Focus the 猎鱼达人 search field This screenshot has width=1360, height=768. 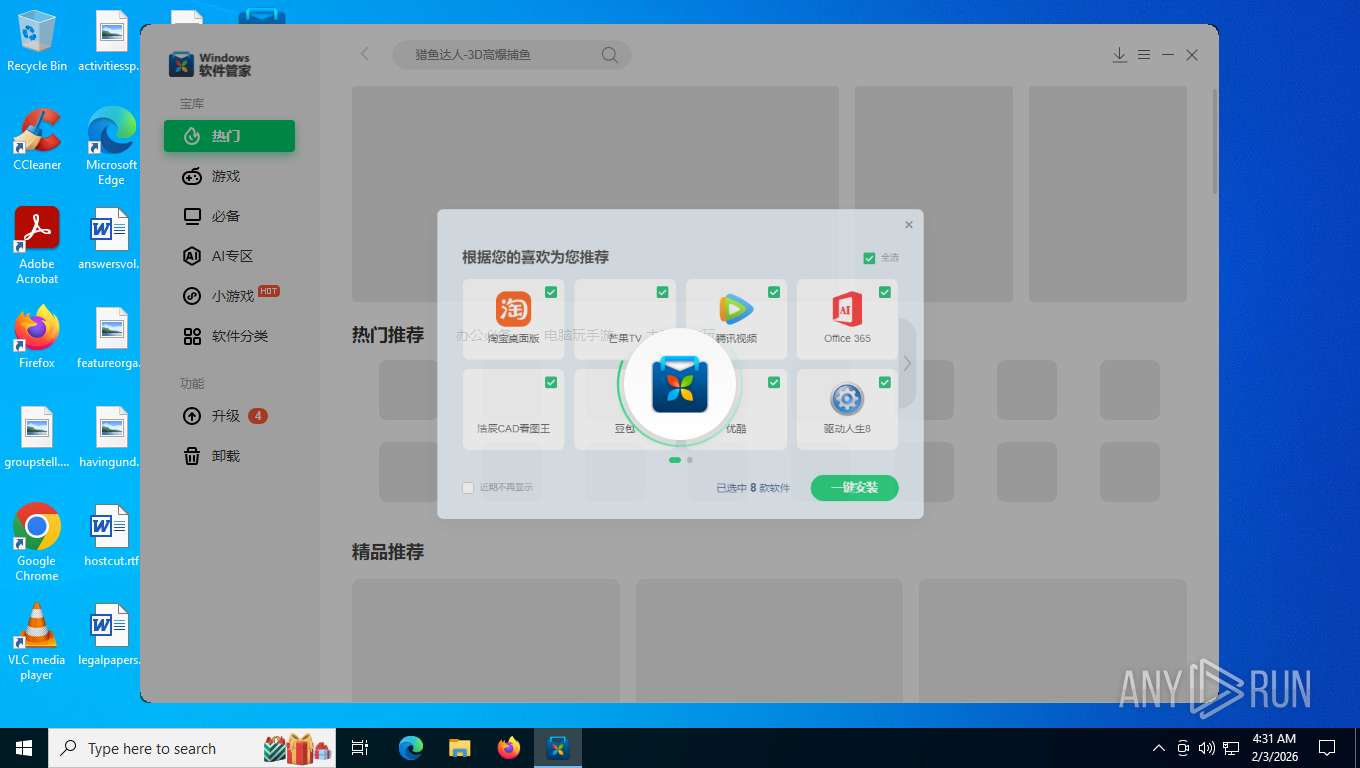click(512, 55)
